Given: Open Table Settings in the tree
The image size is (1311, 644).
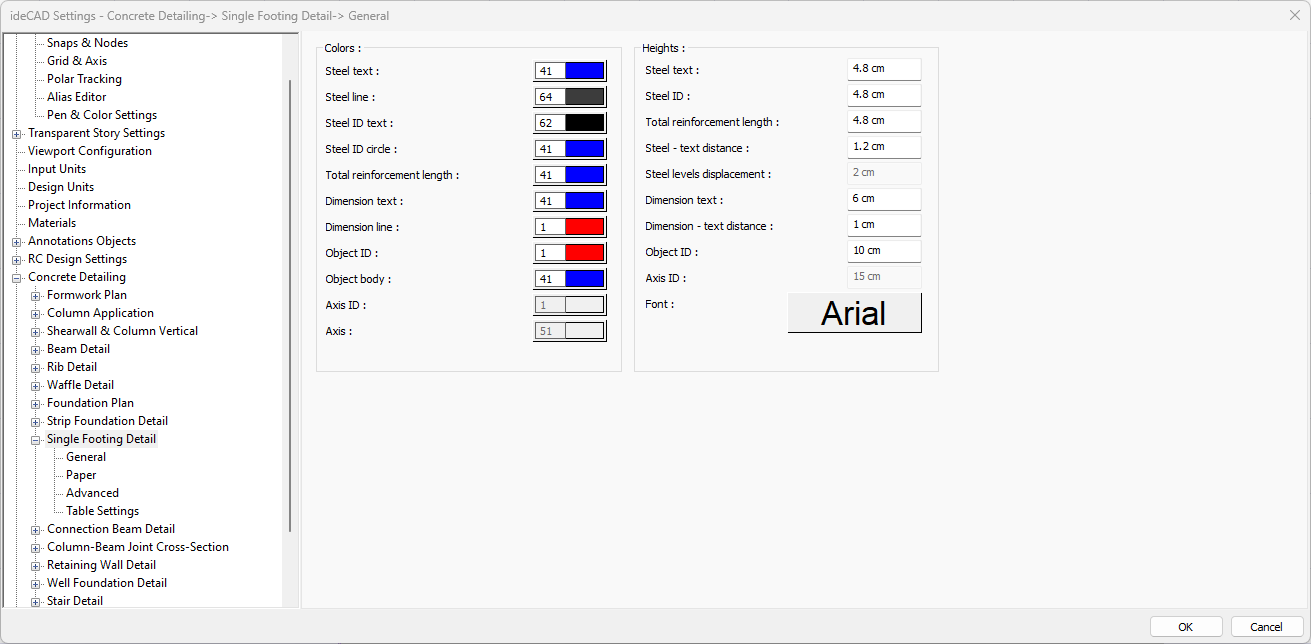Looking at the screenshot, I should (102, 511).
